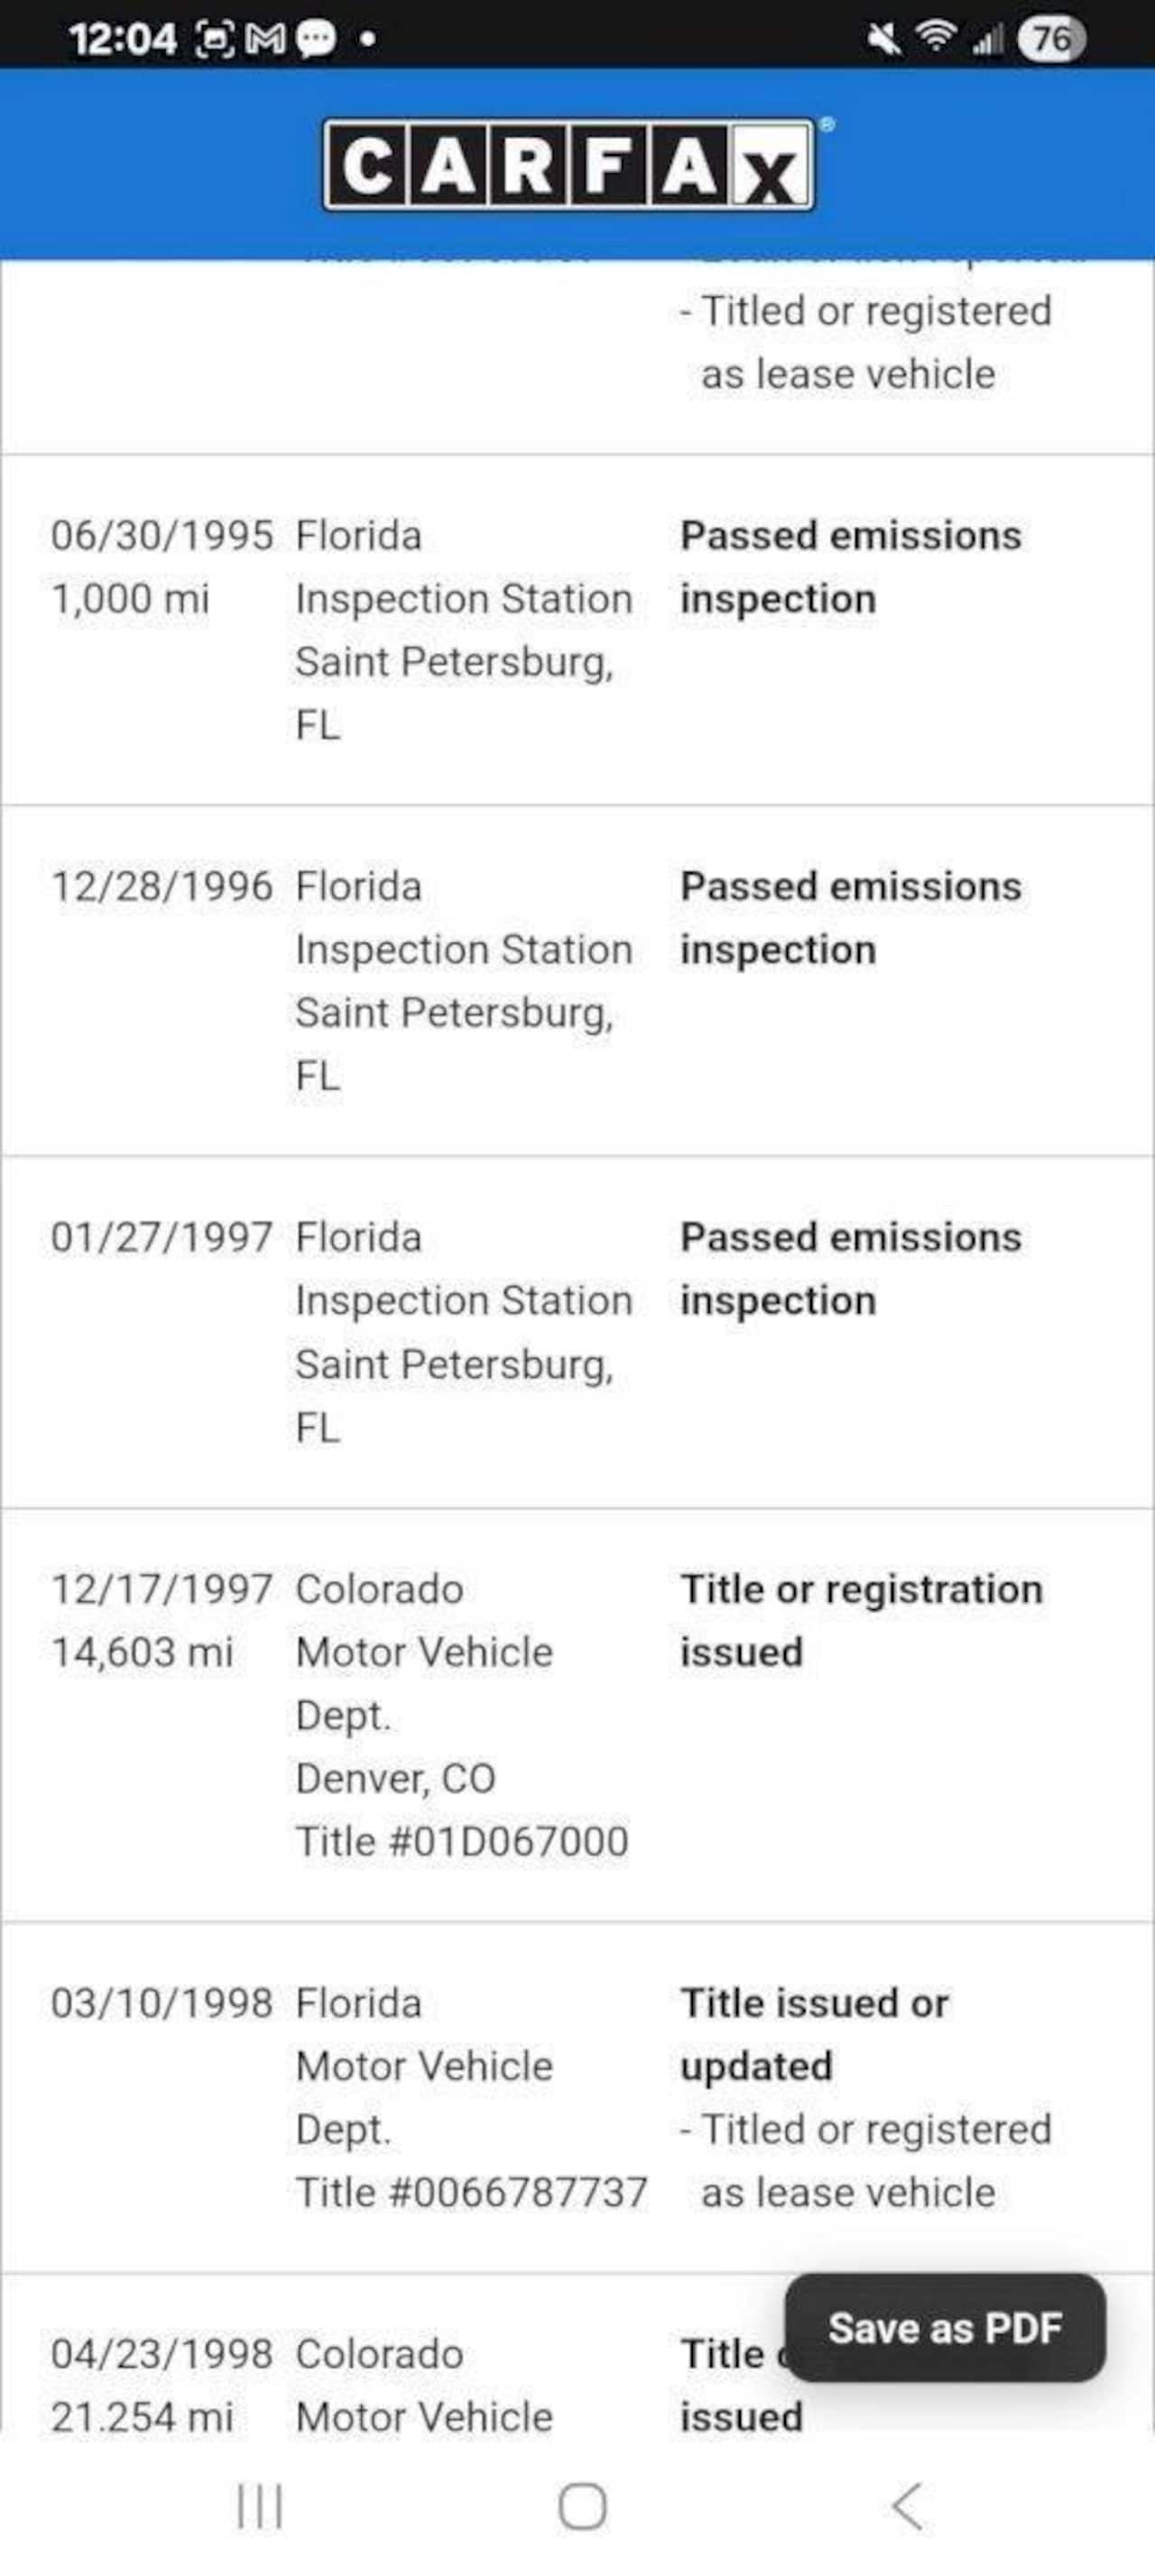1155x2576 pixels.
Task: Tap the screenshot notification icon
Action: (x=215, y=40)
